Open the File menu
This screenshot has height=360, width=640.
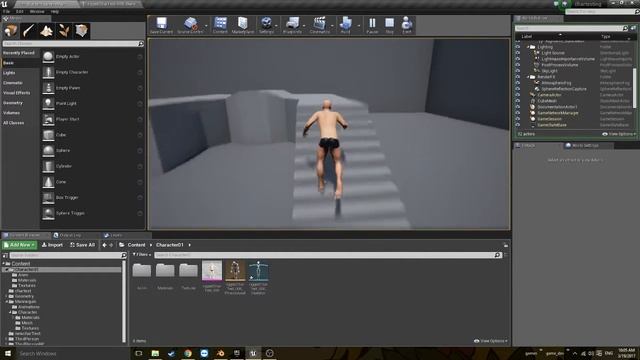(6, 11)
